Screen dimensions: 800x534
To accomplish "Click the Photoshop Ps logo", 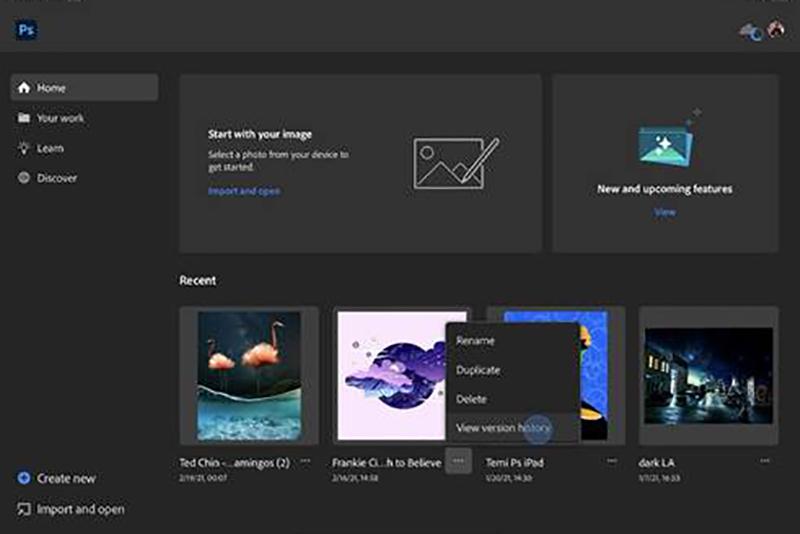I will click(x=26, y=30).
